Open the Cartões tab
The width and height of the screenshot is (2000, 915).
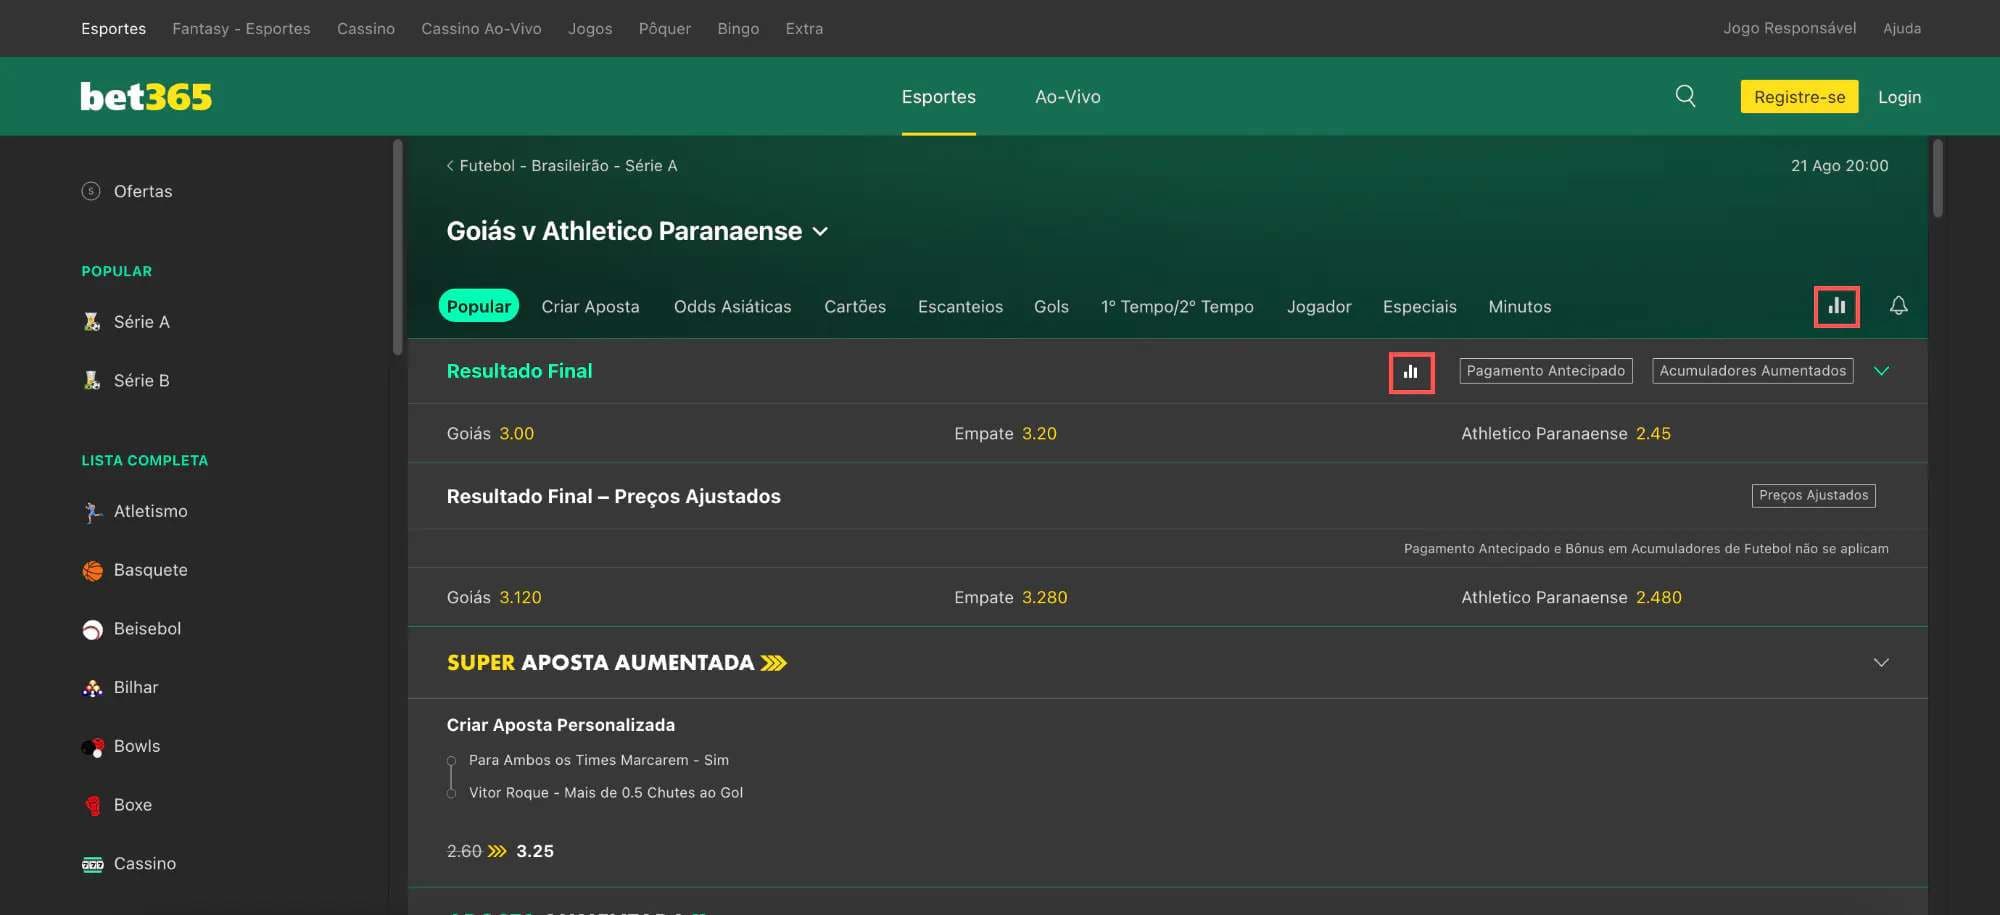coord(855,307)
